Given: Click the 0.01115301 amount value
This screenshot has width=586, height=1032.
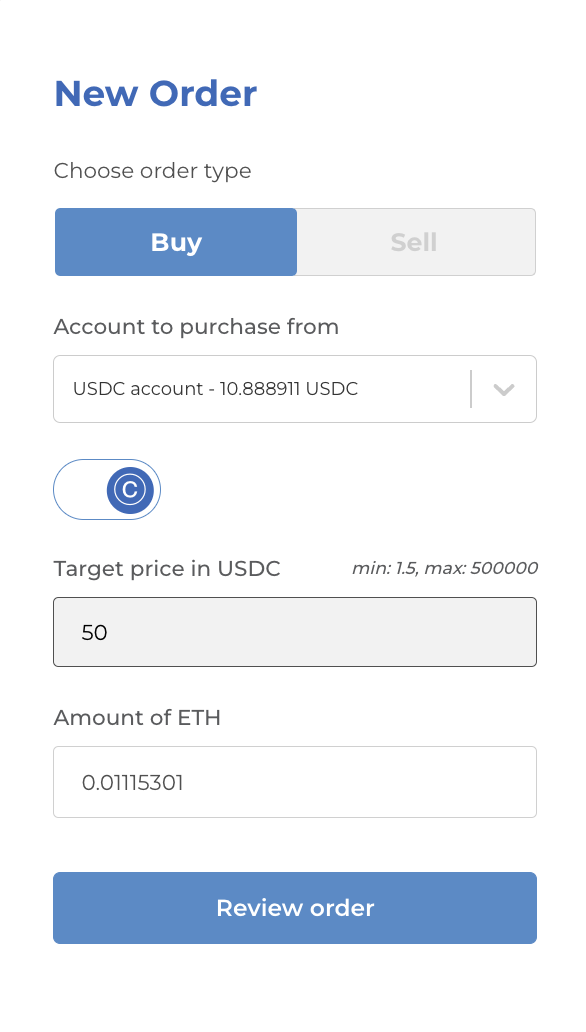Looking at the screenshot, I should [132, 783].
